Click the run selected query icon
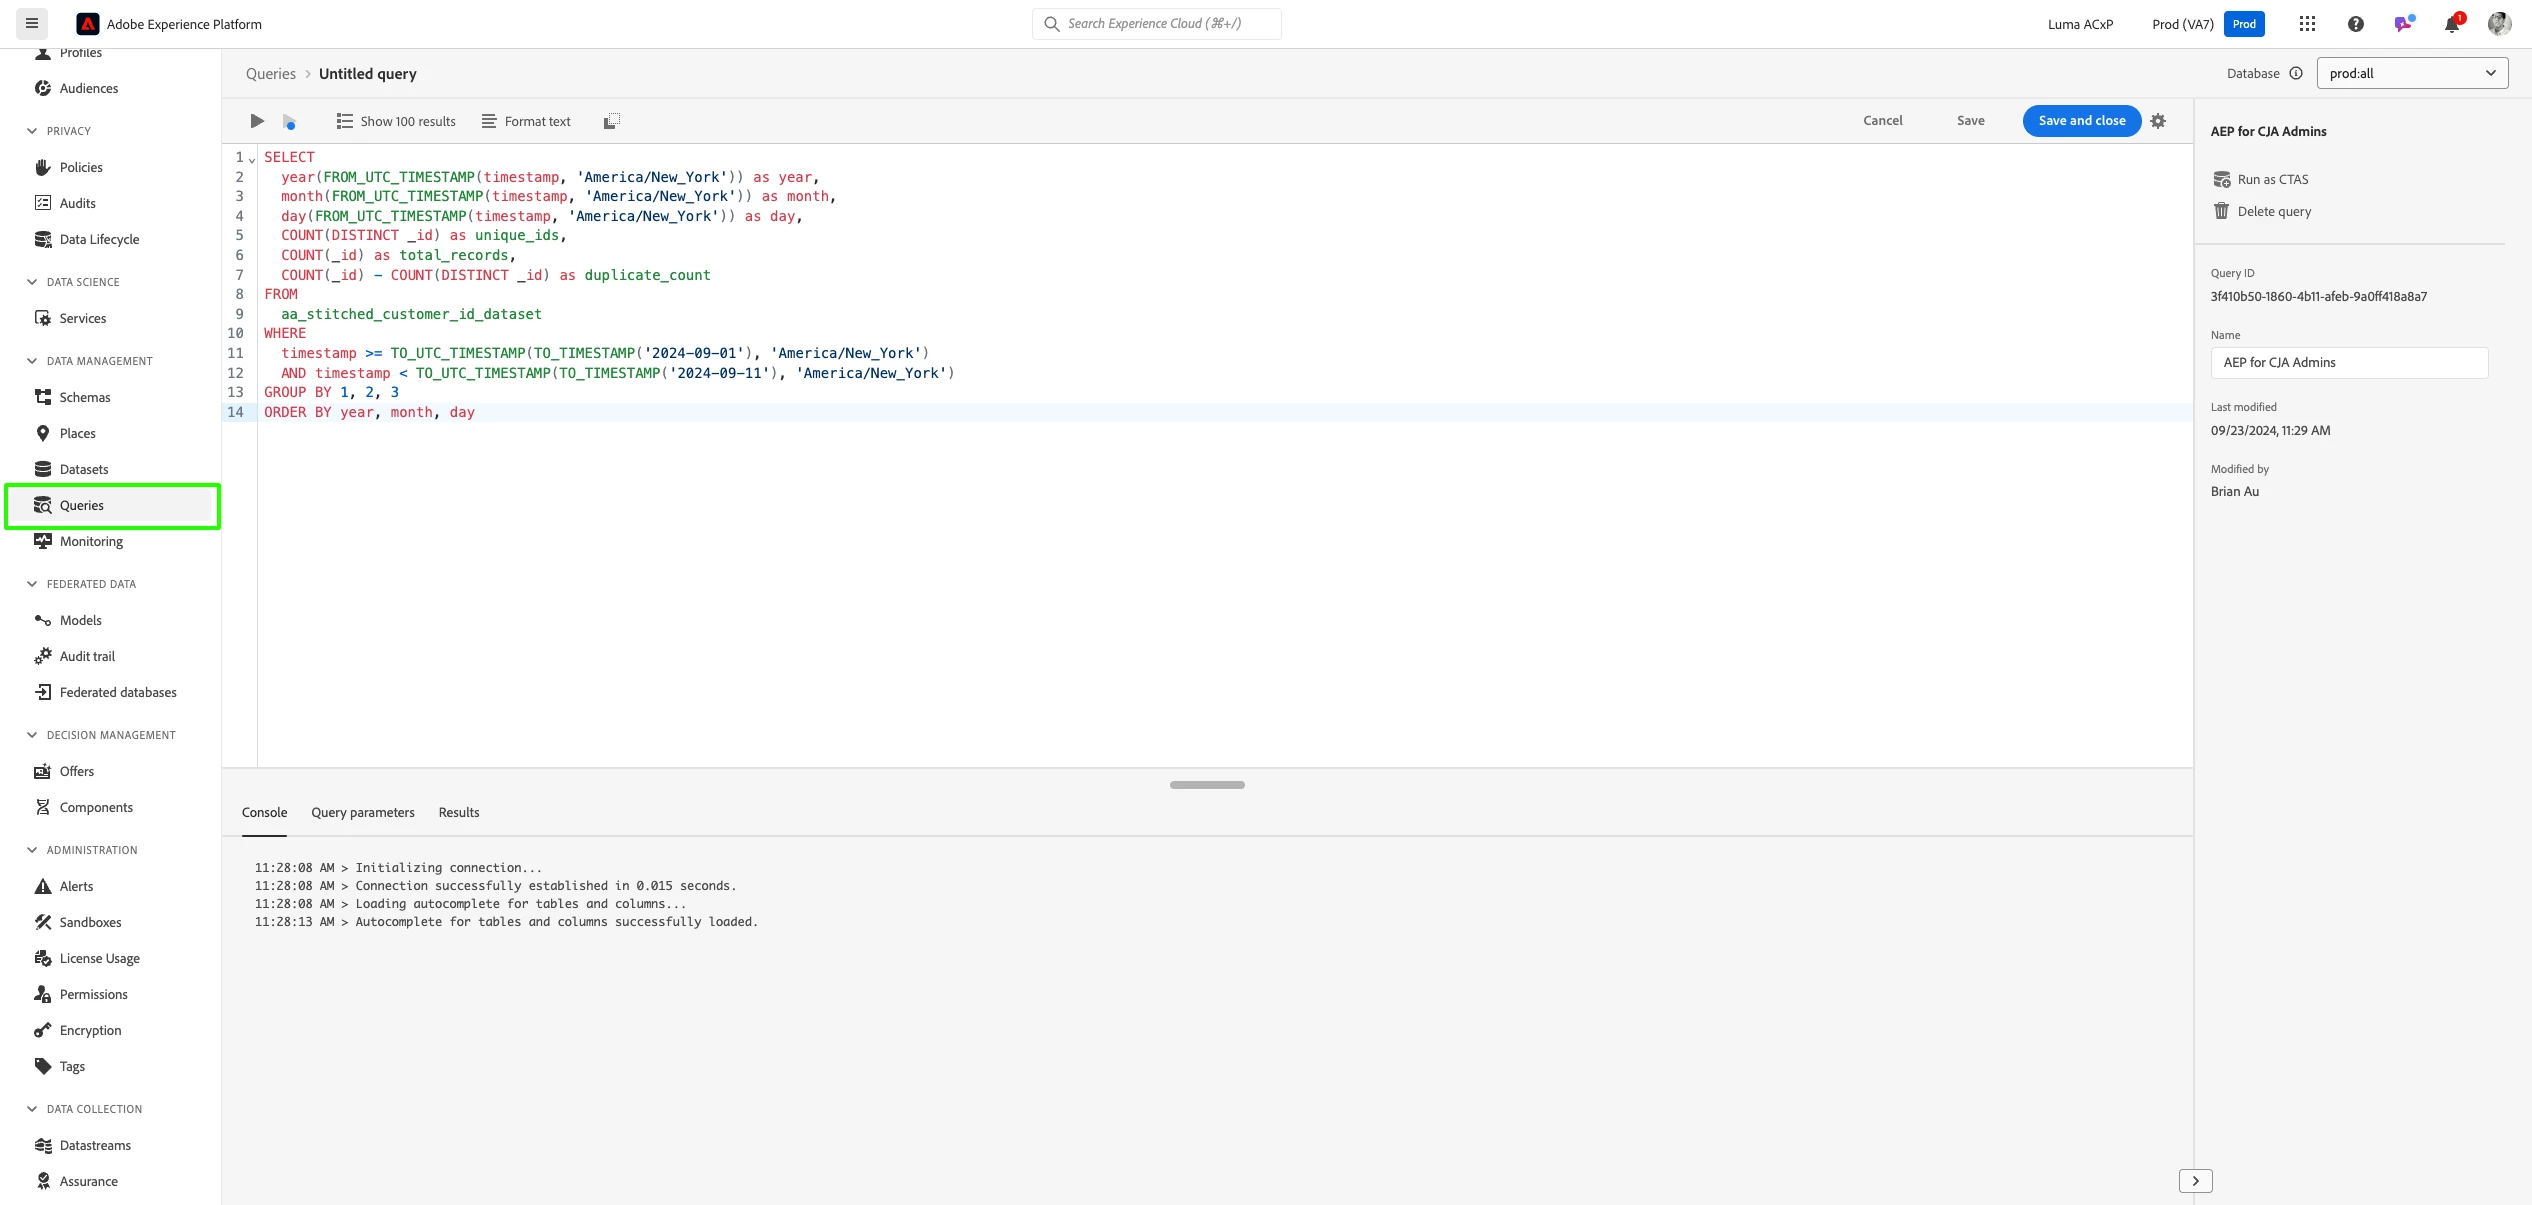Screen dimensions: 2532x1205 click(x=289, y=122)
